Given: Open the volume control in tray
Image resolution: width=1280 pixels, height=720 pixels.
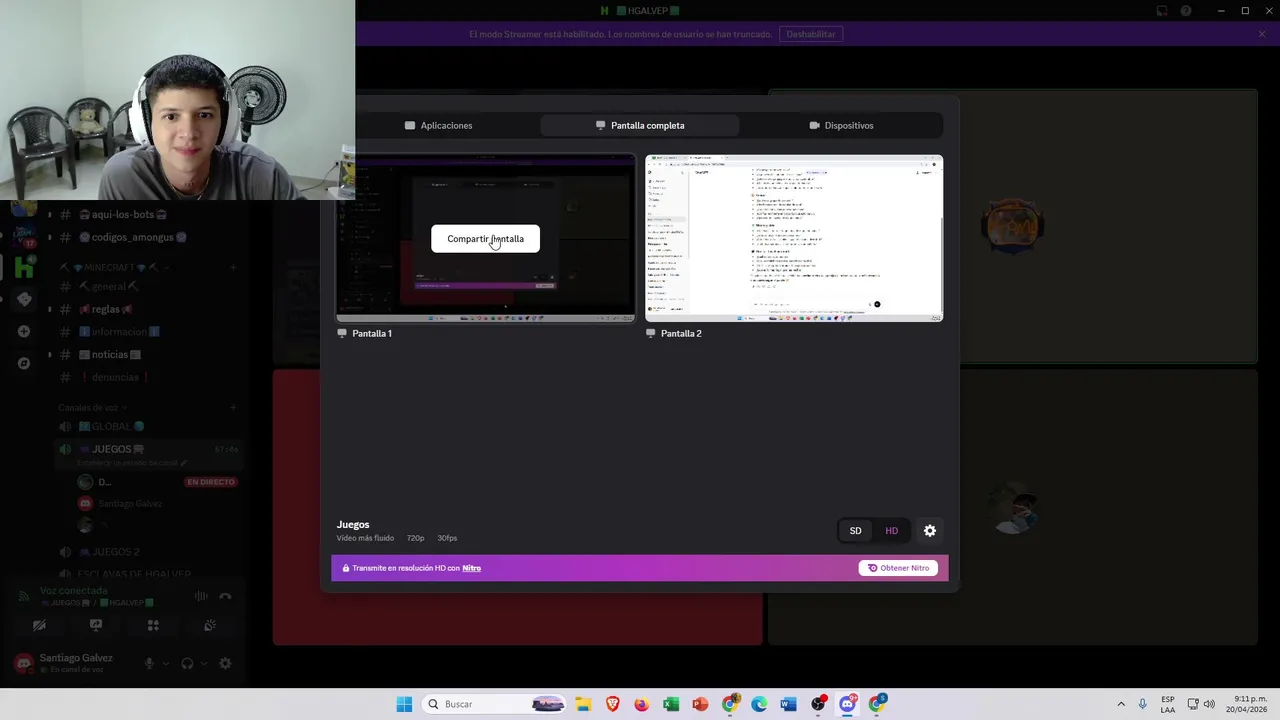Looking at the screenshot, I should pos(1209,704).
